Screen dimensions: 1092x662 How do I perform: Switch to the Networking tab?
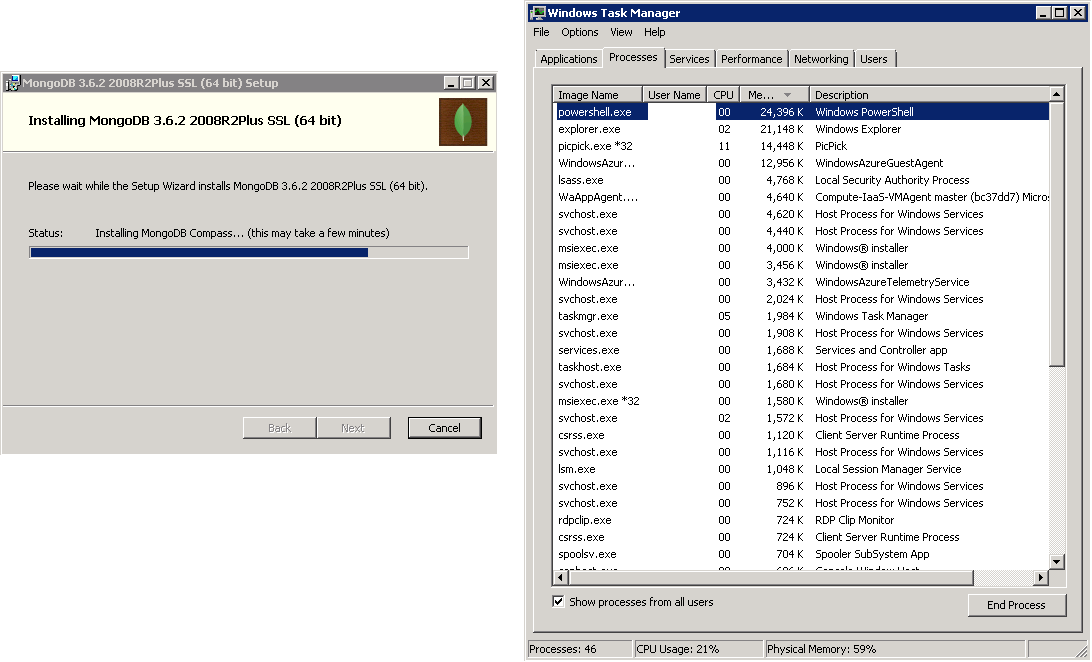tap(821, 59)
